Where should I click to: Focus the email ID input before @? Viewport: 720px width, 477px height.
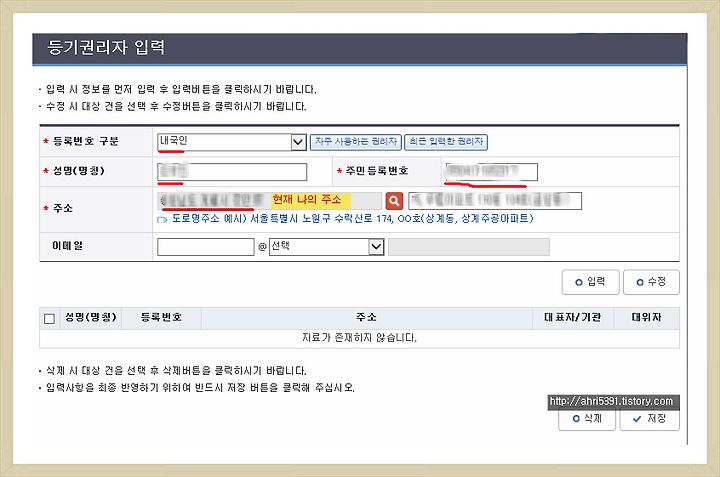coord(206,247)
